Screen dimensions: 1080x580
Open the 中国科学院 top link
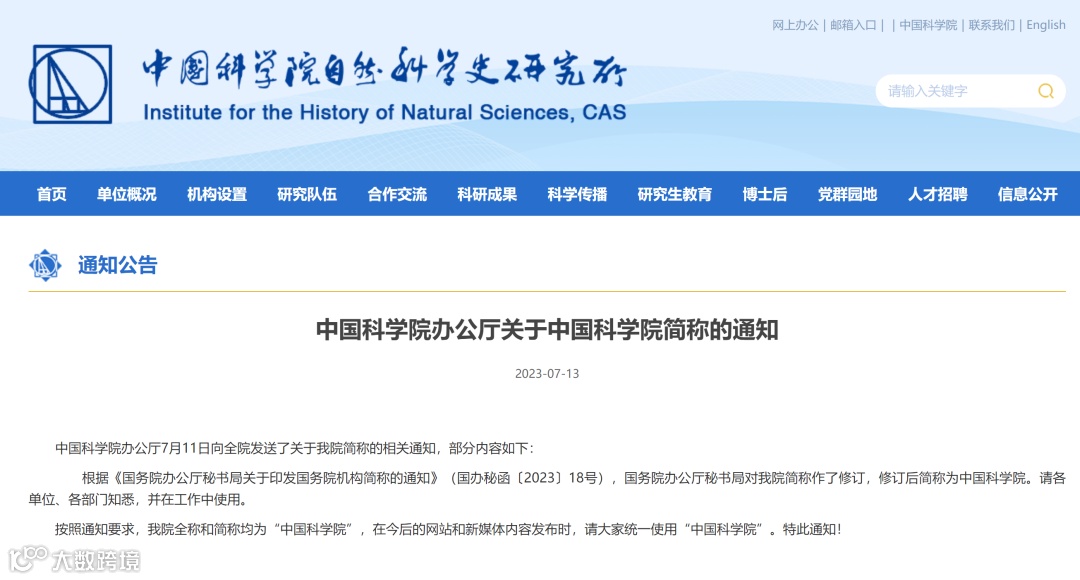pos(928,25)
